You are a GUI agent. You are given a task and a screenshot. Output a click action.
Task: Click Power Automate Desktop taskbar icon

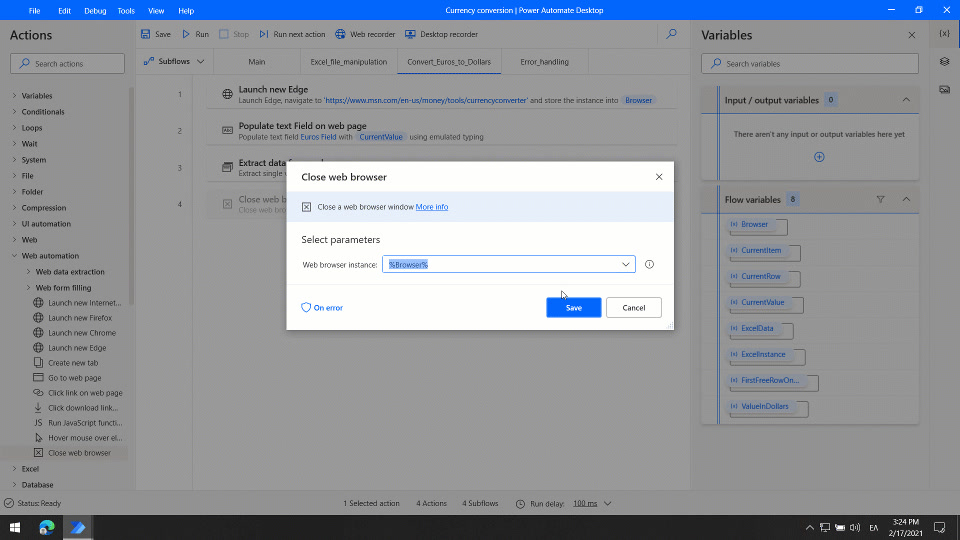[78, 528]
